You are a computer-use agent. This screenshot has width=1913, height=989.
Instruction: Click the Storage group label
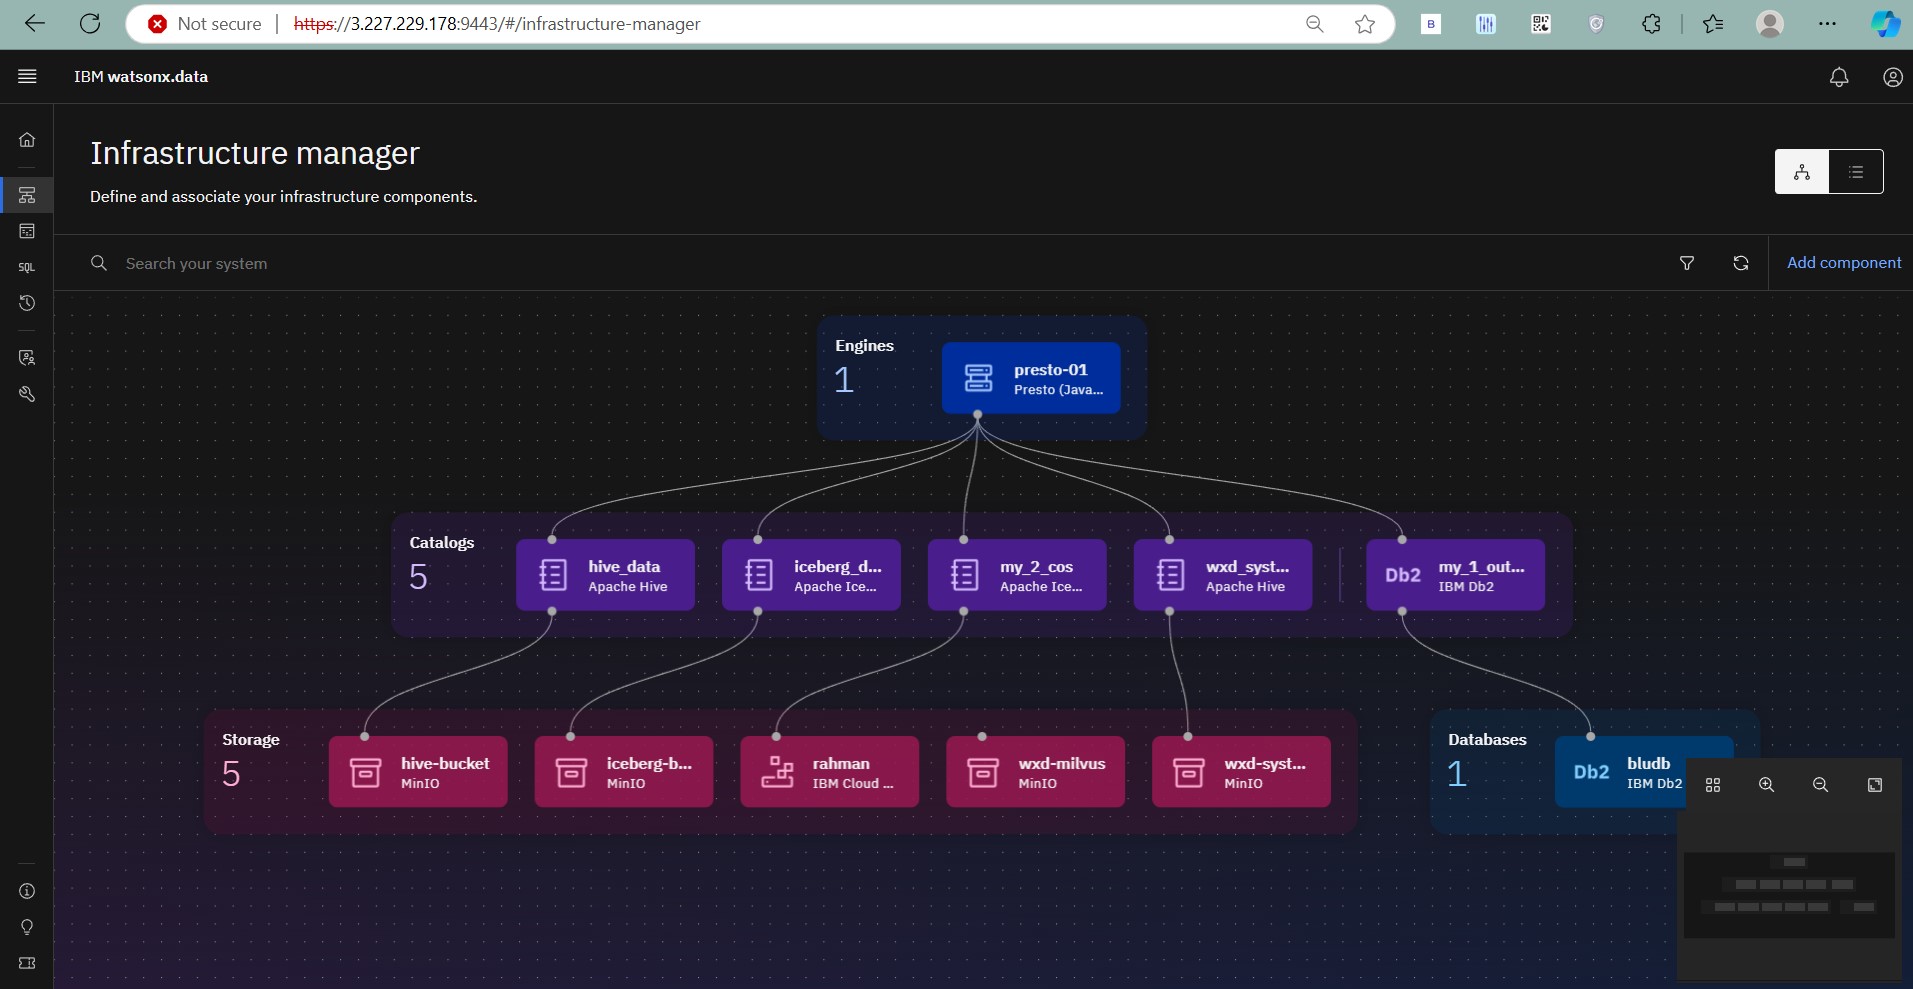tap(250, 740)
